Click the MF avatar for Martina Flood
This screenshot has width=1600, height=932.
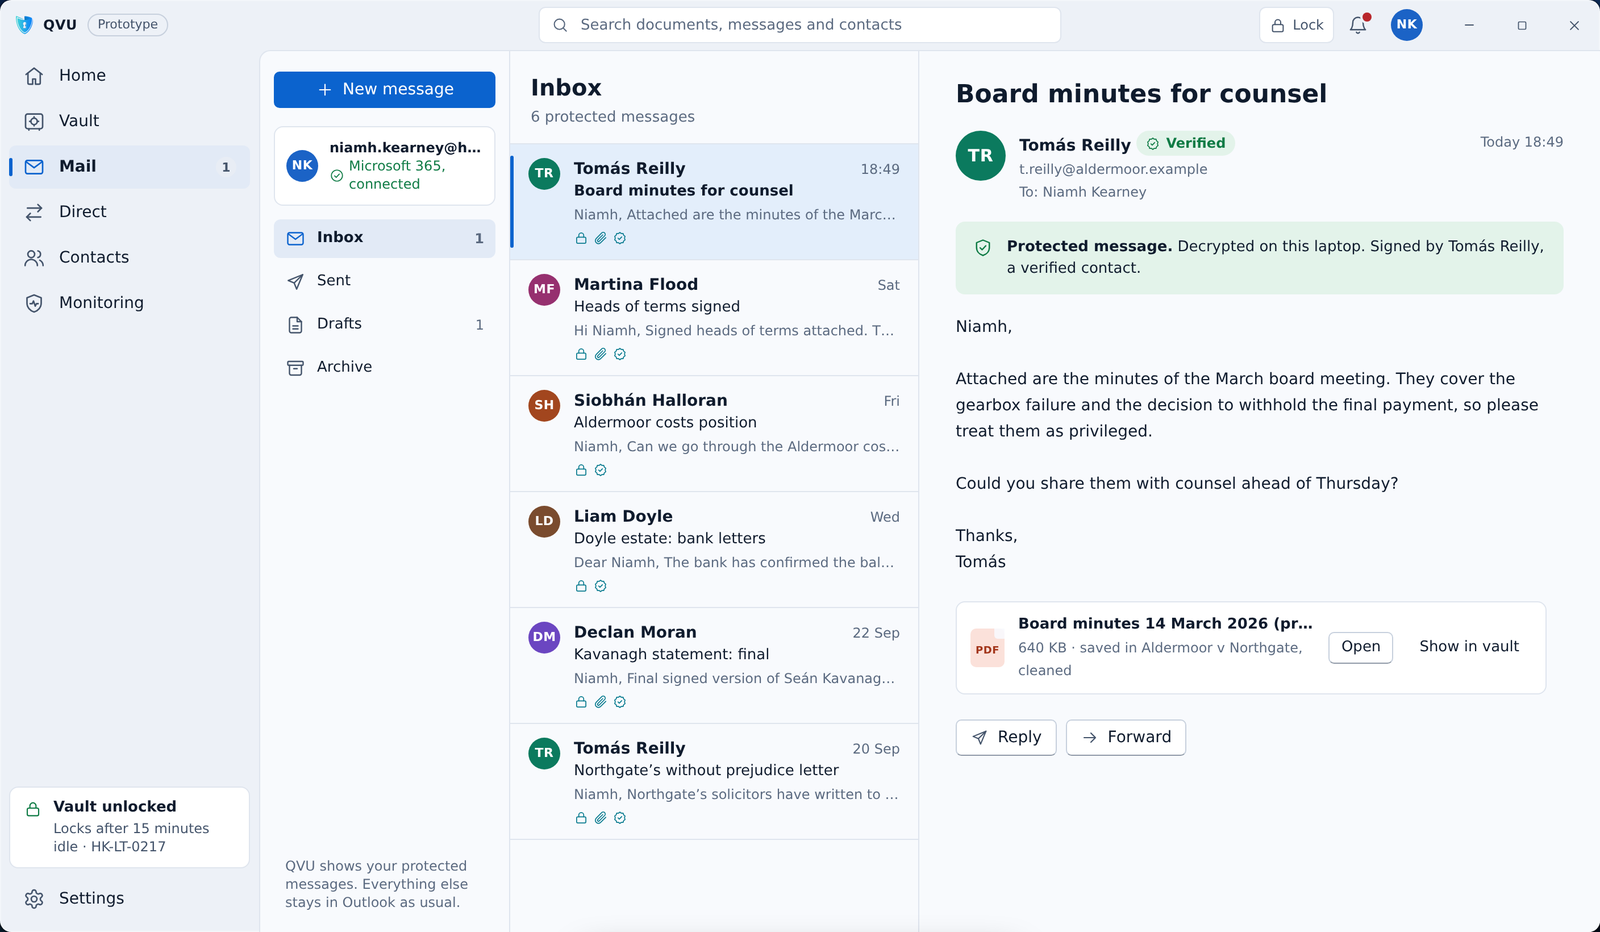[544, 289]
